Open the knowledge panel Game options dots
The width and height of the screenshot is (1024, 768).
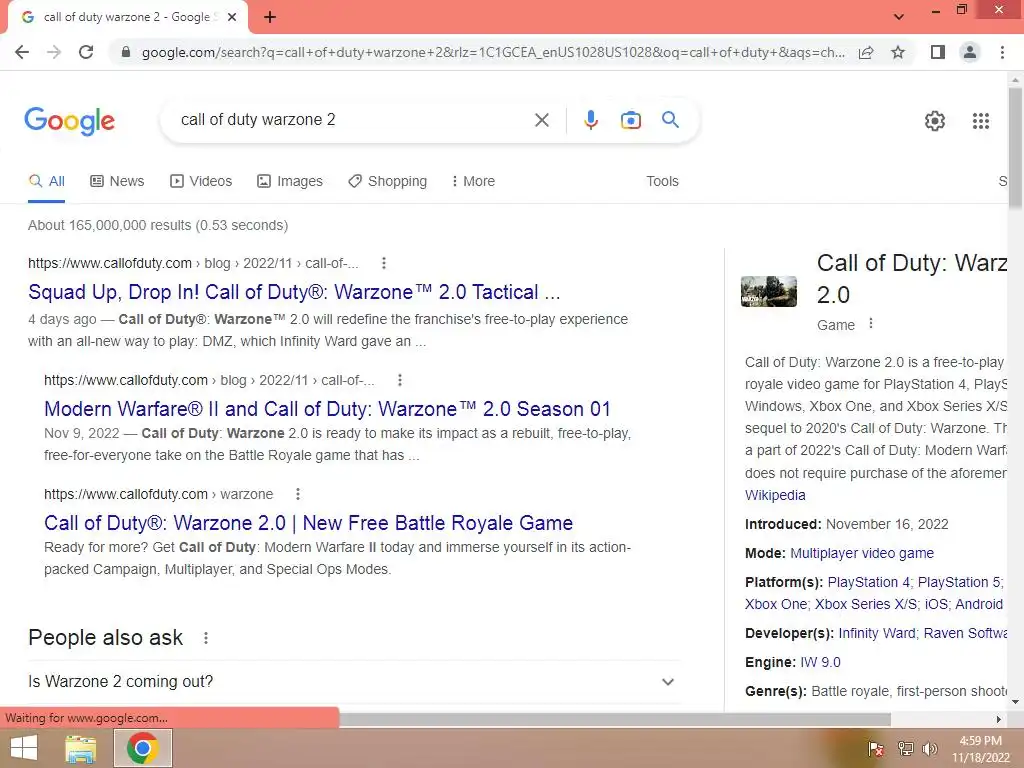(x=871, y=324)
